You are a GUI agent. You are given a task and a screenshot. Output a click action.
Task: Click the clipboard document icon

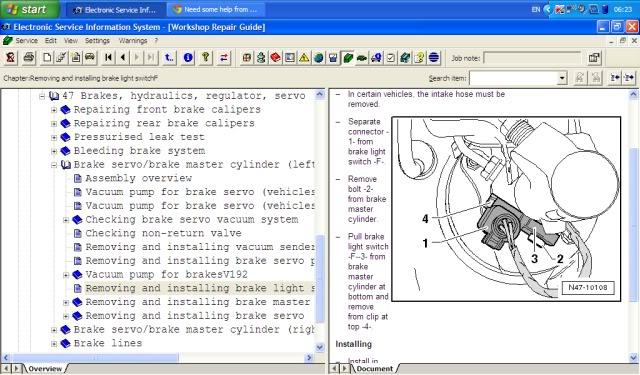pos(76,58)
